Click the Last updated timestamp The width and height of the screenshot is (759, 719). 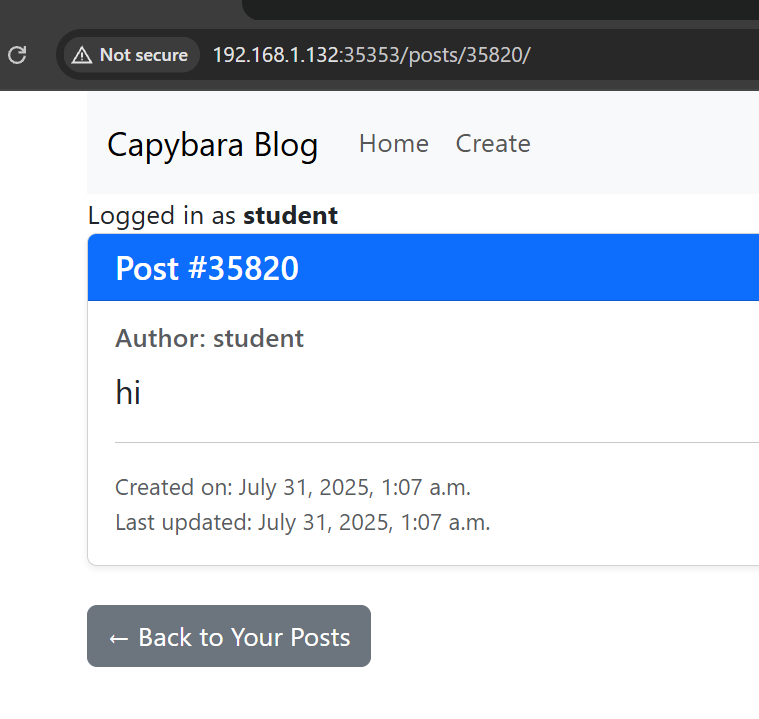click(302, 522)
